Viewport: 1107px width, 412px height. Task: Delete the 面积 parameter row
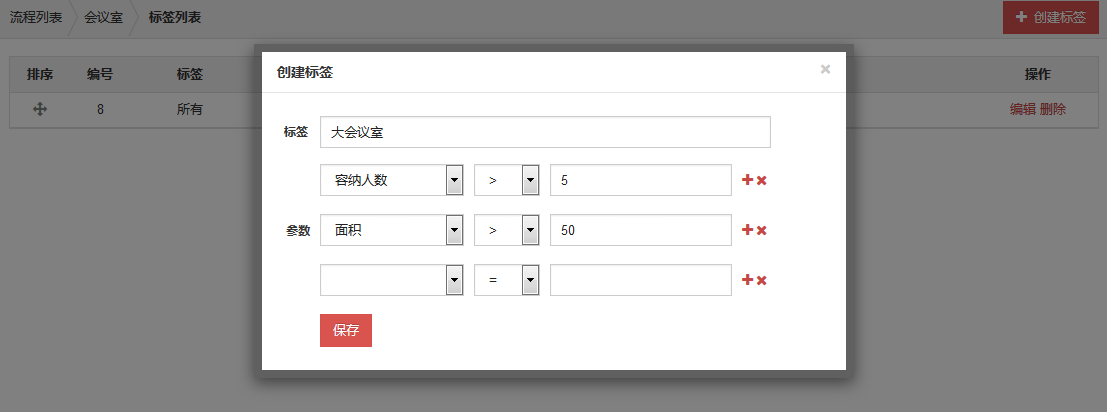coord(762,231)
